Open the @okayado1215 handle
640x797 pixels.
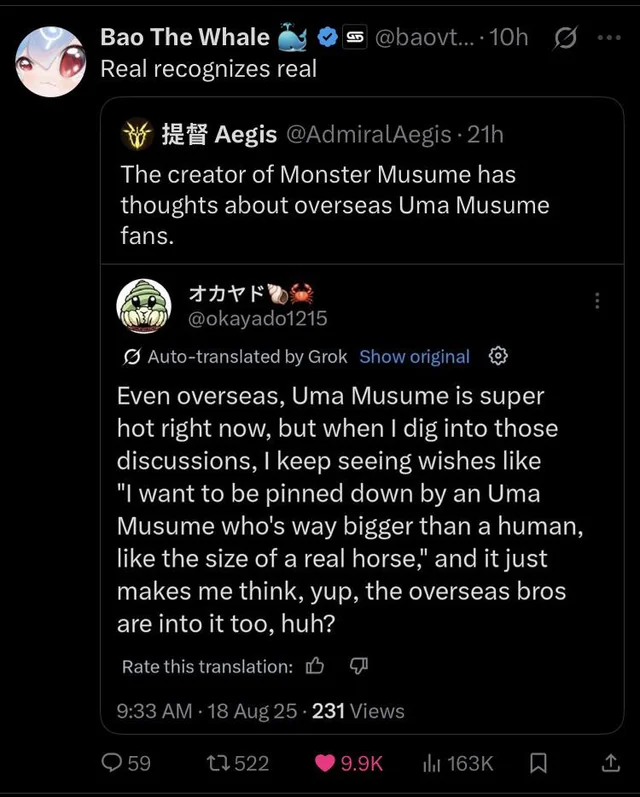point(257,318)
